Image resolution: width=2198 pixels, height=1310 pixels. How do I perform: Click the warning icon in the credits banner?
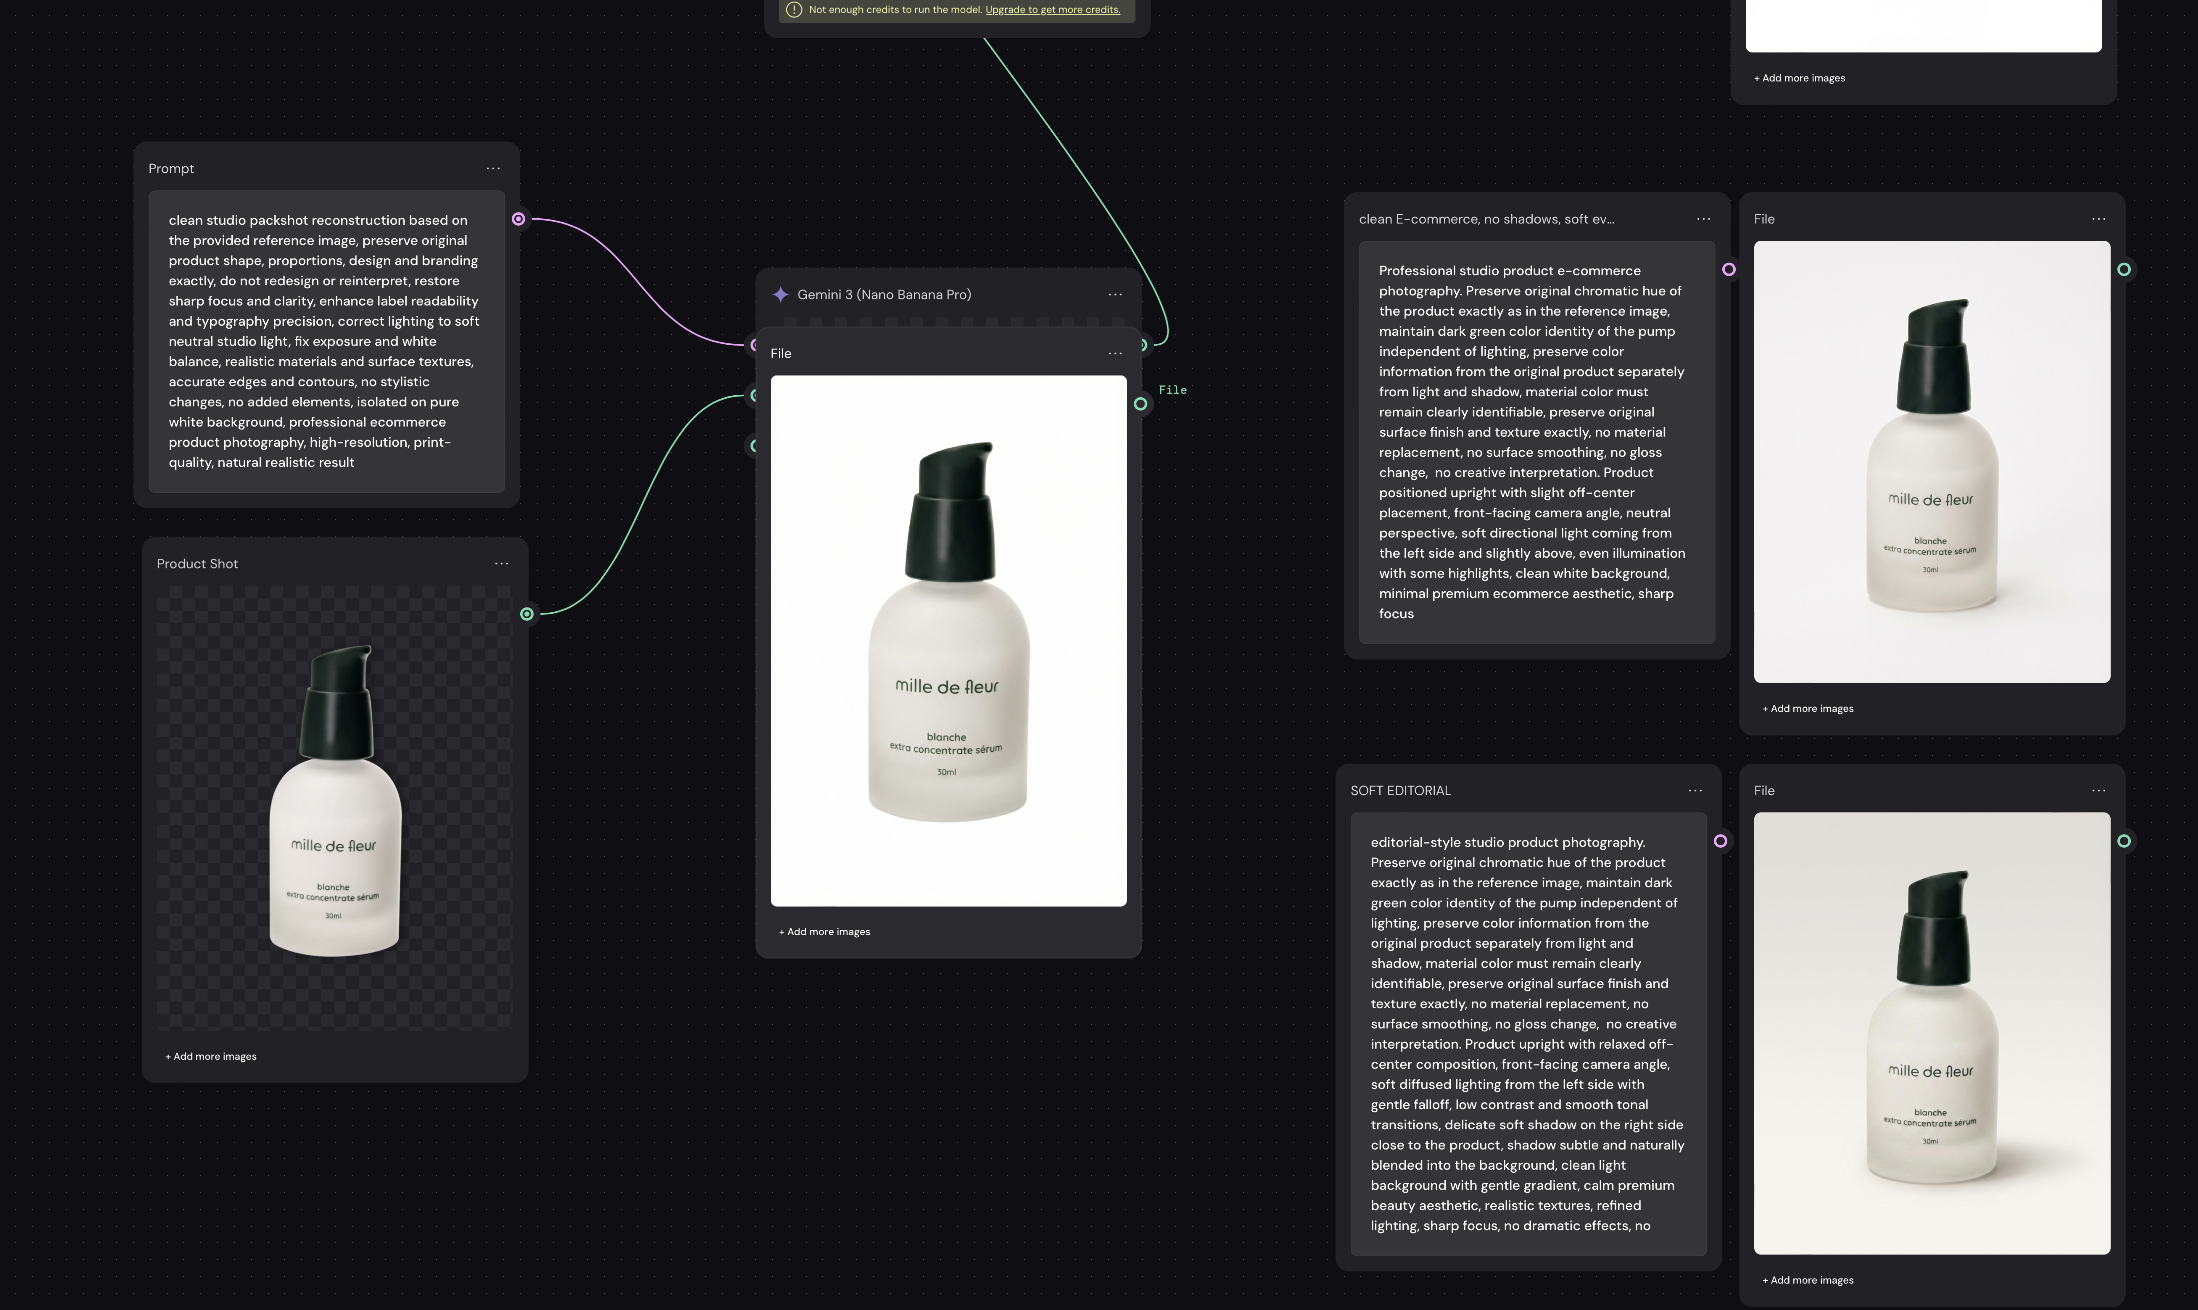(793, 9)
